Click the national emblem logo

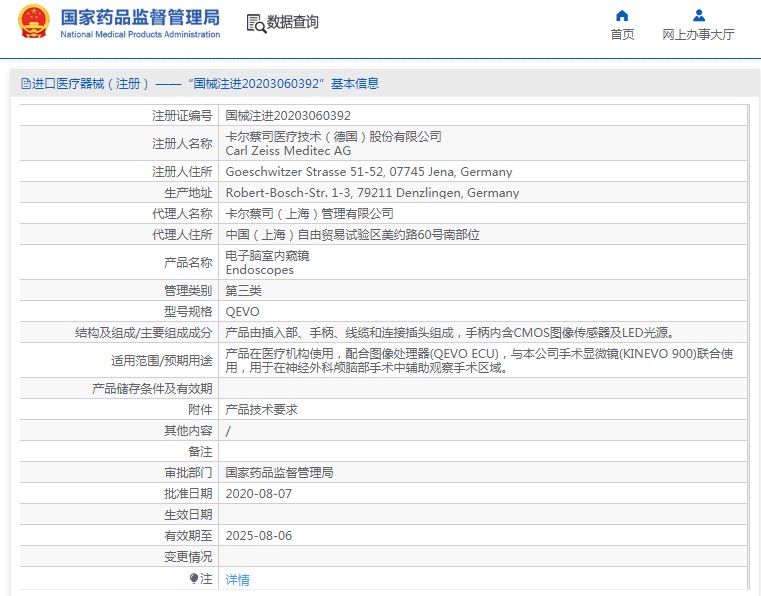click(x=33, y=22)
